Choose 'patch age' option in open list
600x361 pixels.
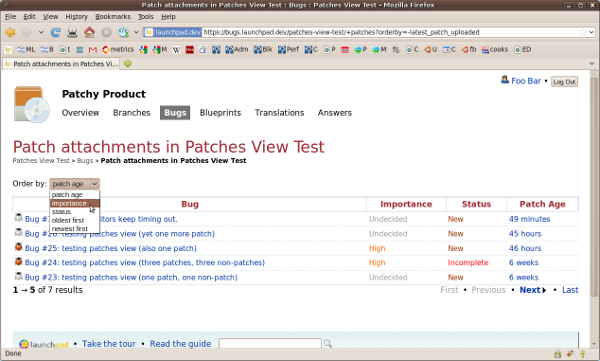coord(75,195)
